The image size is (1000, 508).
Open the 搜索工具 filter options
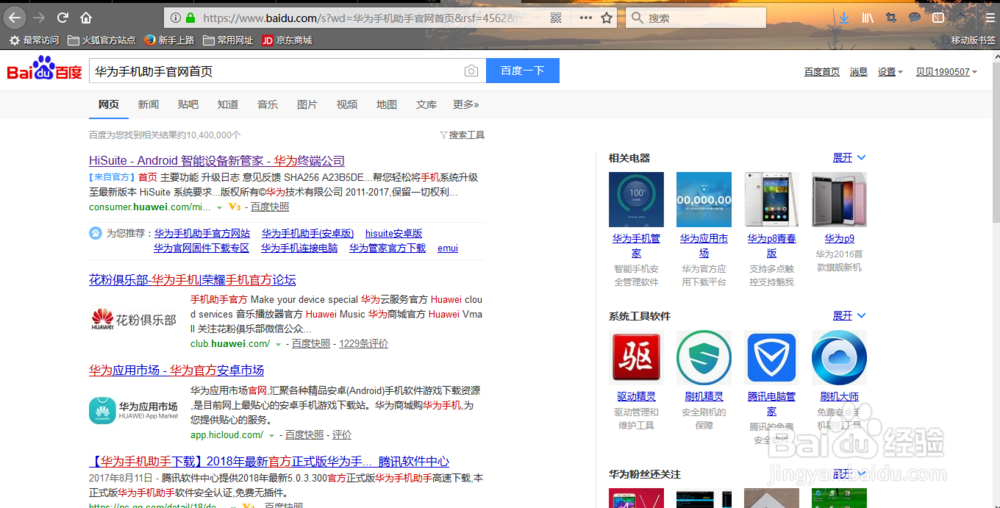point(462,135)
